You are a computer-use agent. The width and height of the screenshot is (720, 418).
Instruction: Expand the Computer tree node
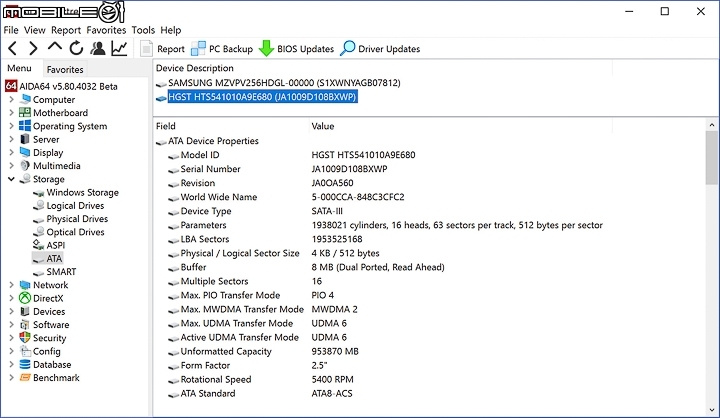(11, 100)
